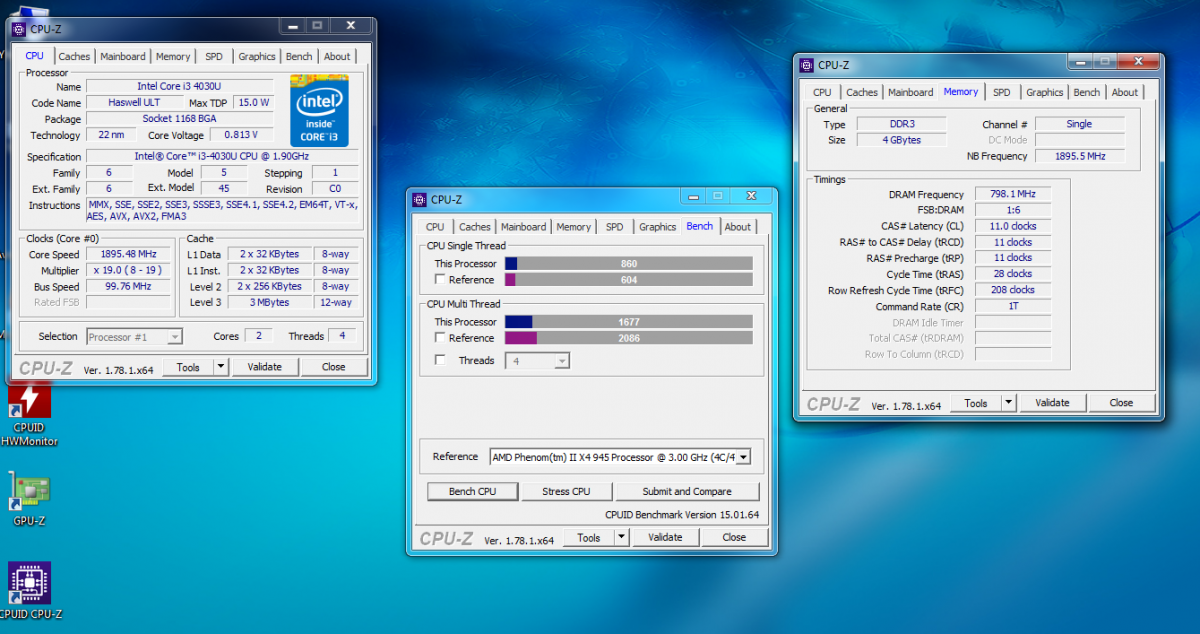Click the CPU-Z title icon in the Memory window
The height and width of the screenshot is (634, 1200).
[806, 65]
